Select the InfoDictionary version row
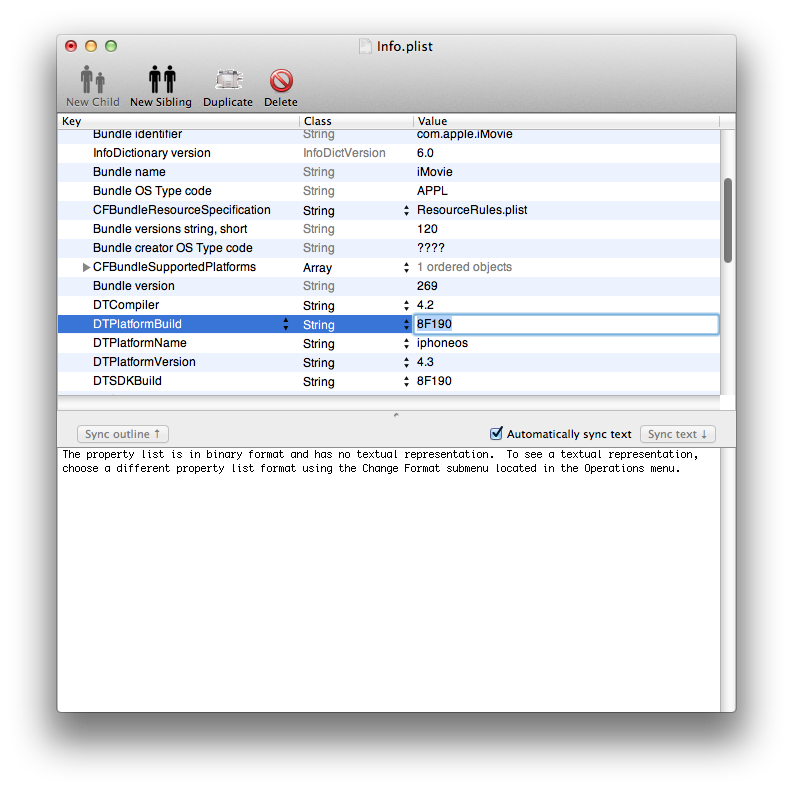The height and width of the screenshot is (791, 793). tap(388, 153)
